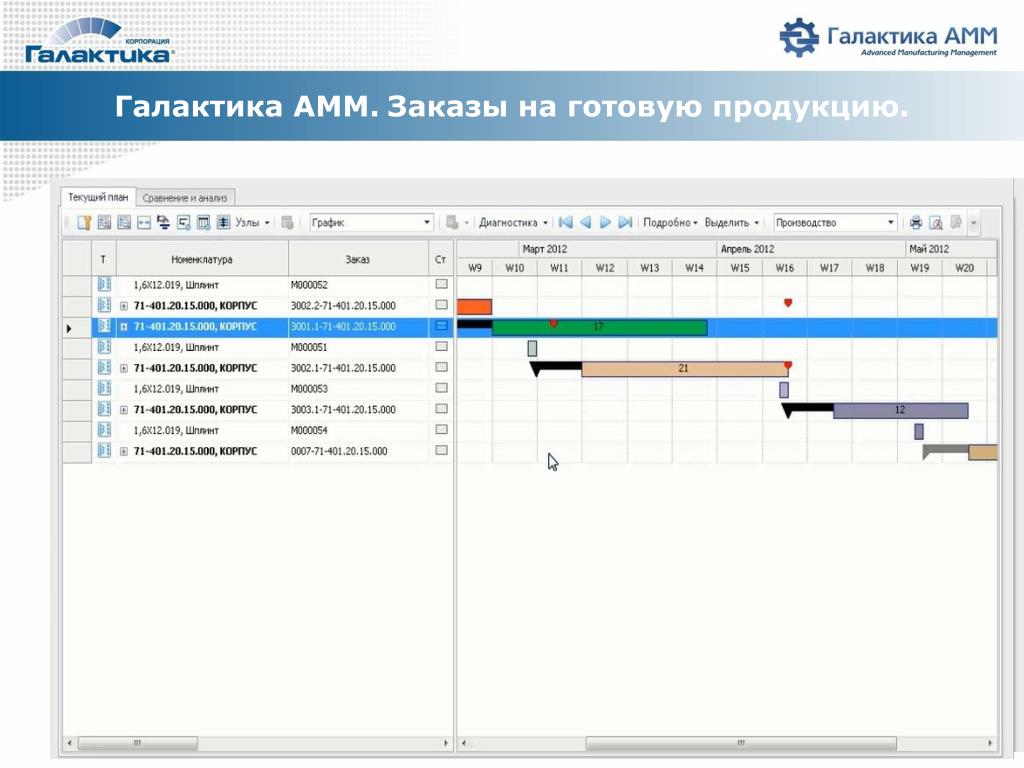Select the orange Gantt bar in W9
This screenshot has width=1024, height=768.
point(474,307)
